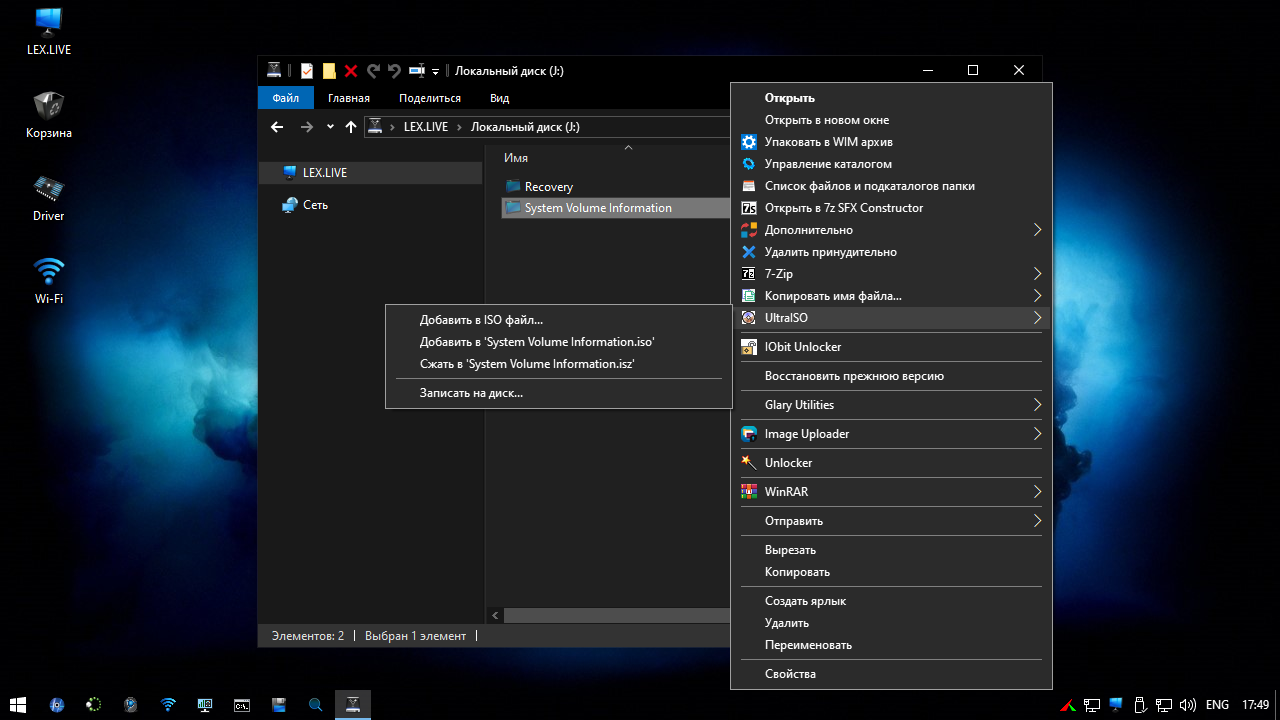
Task: Click the safely remove USB tray icon
Action: coord(1140,704)
